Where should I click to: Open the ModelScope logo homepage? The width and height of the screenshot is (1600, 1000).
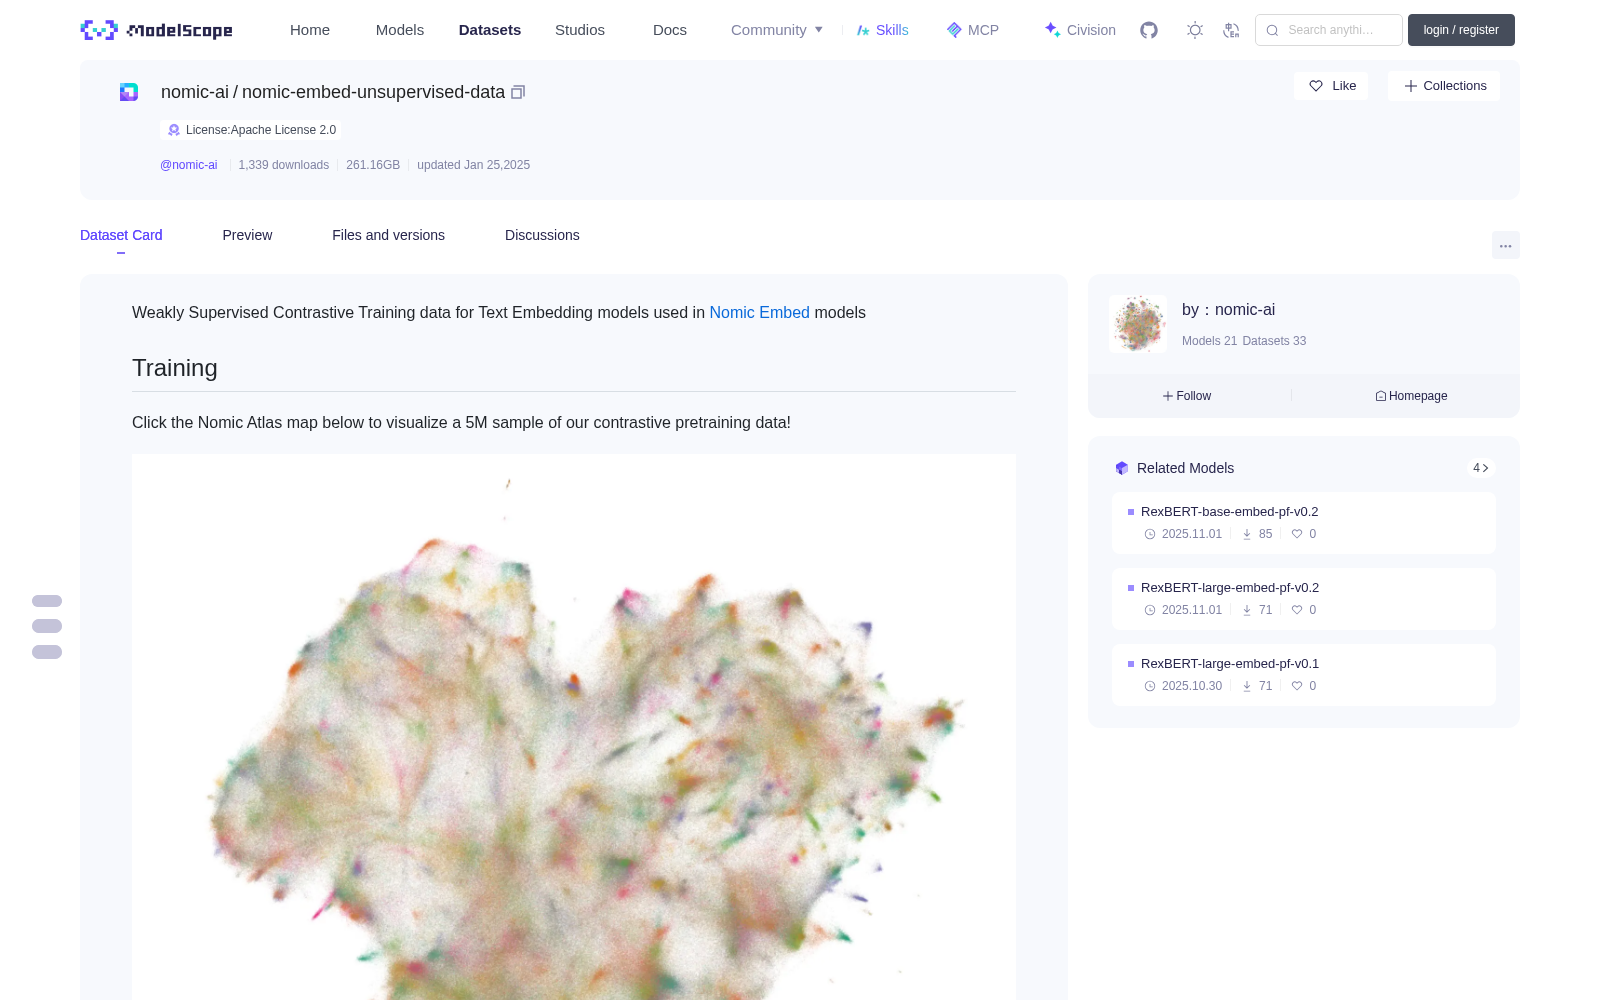coord(157,30)
